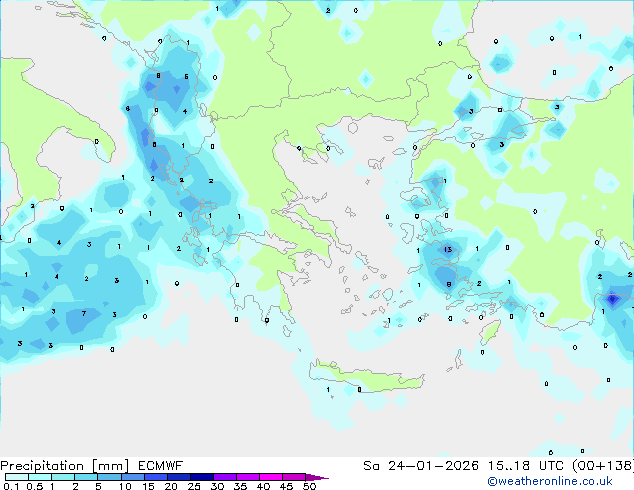Pick the 30–35 mm purple legend swatch
Image resolution: width=634 pixels, height=490 pixels.
click(224, 477)
